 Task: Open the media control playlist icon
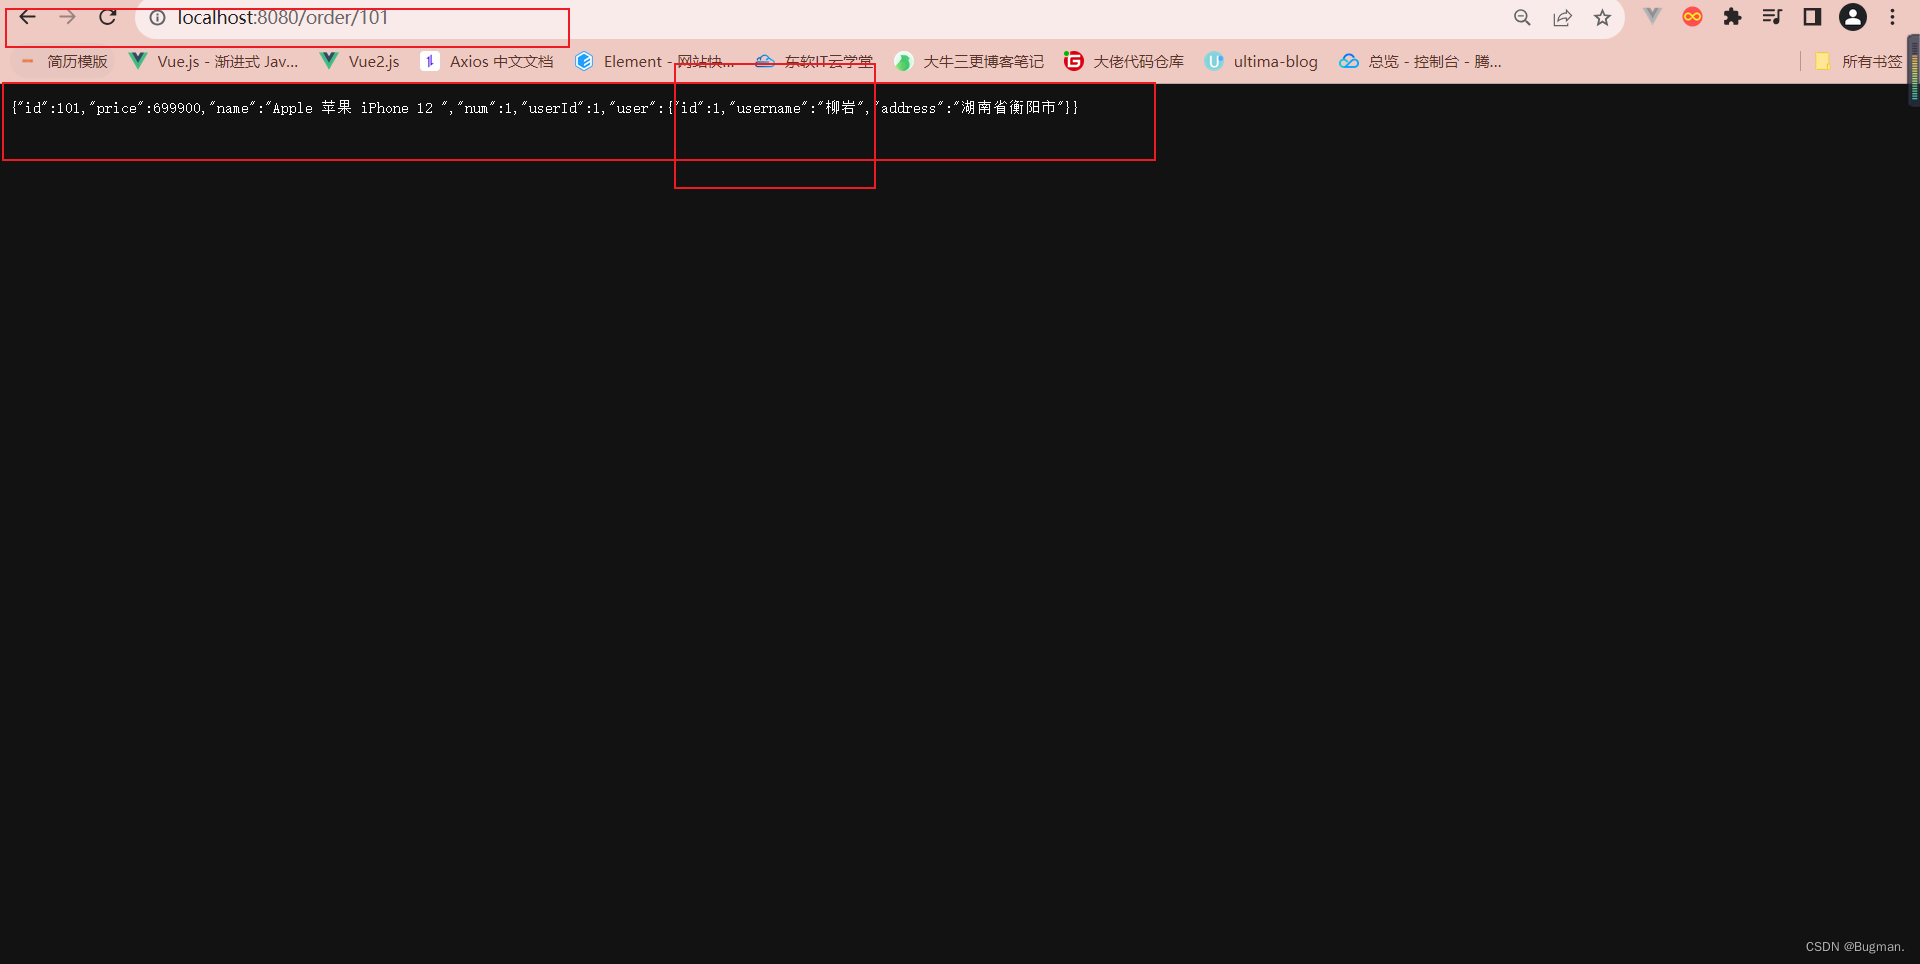1772,17
